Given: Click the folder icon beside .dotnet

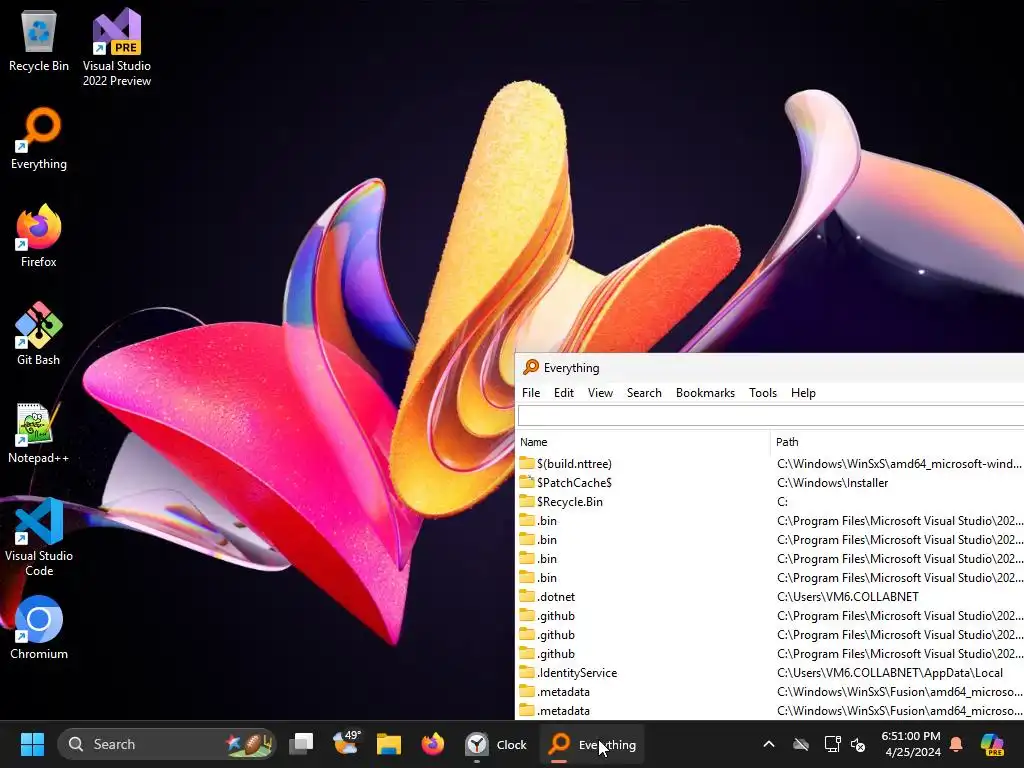Looking at the screenshot, I should coord(526,596).
